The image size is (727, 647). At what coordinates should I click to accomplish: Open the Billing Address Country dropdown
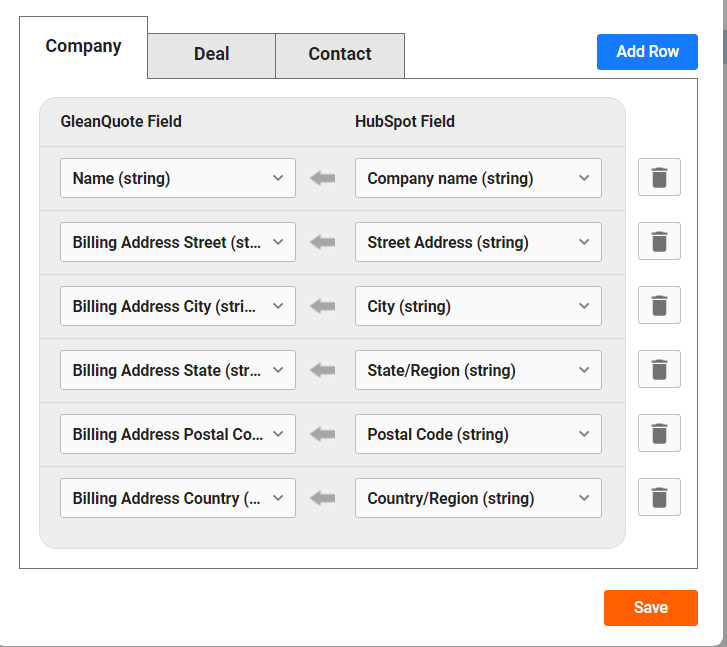(178, 498)
